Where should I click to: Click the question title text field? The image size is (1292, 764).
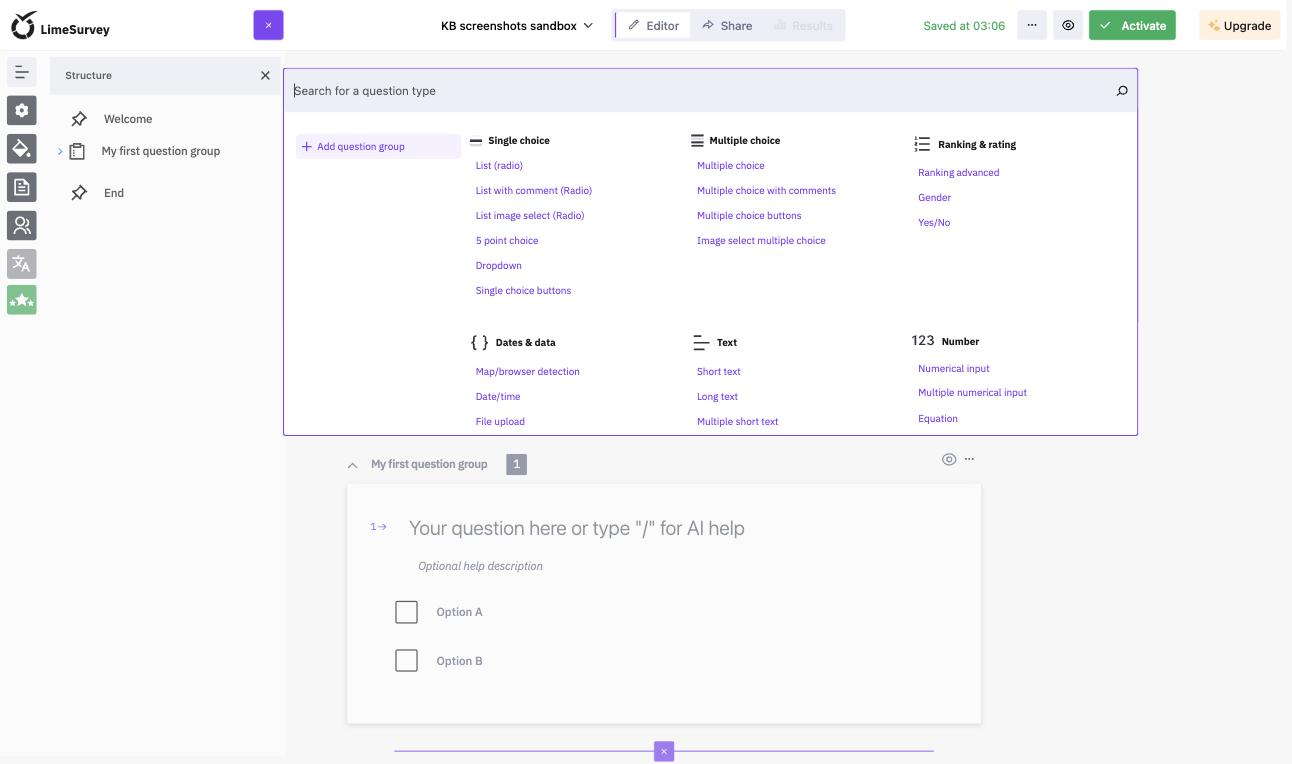click(x=577, y=528)
